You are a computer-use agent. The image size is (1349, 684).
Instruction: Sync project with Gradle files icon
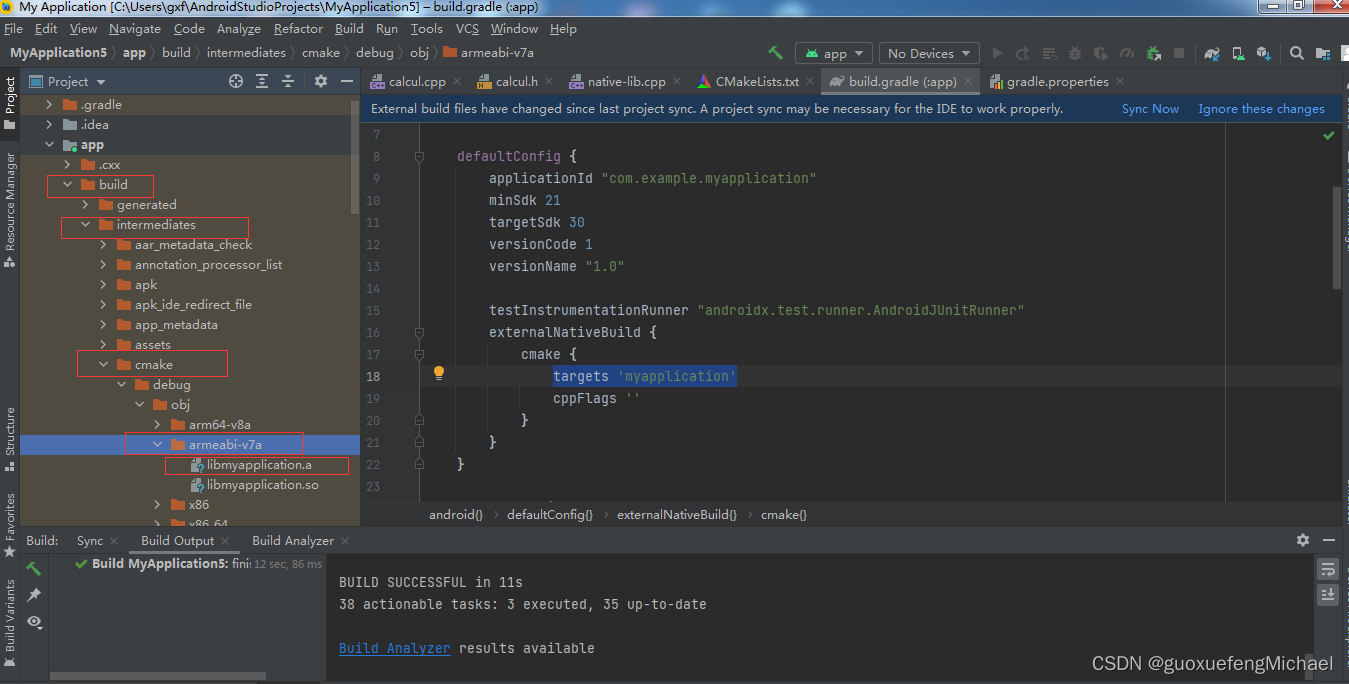click(1211, 53)
